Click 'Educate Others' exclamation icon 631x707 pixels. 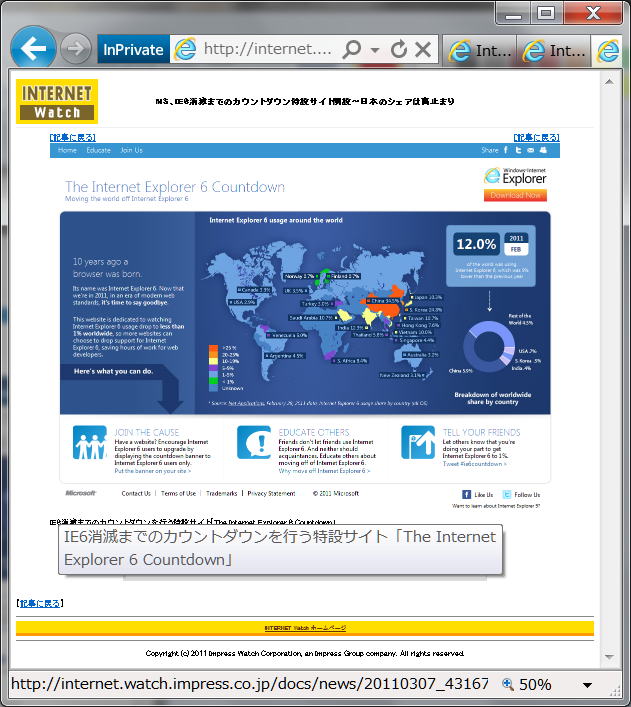[254, 442]
